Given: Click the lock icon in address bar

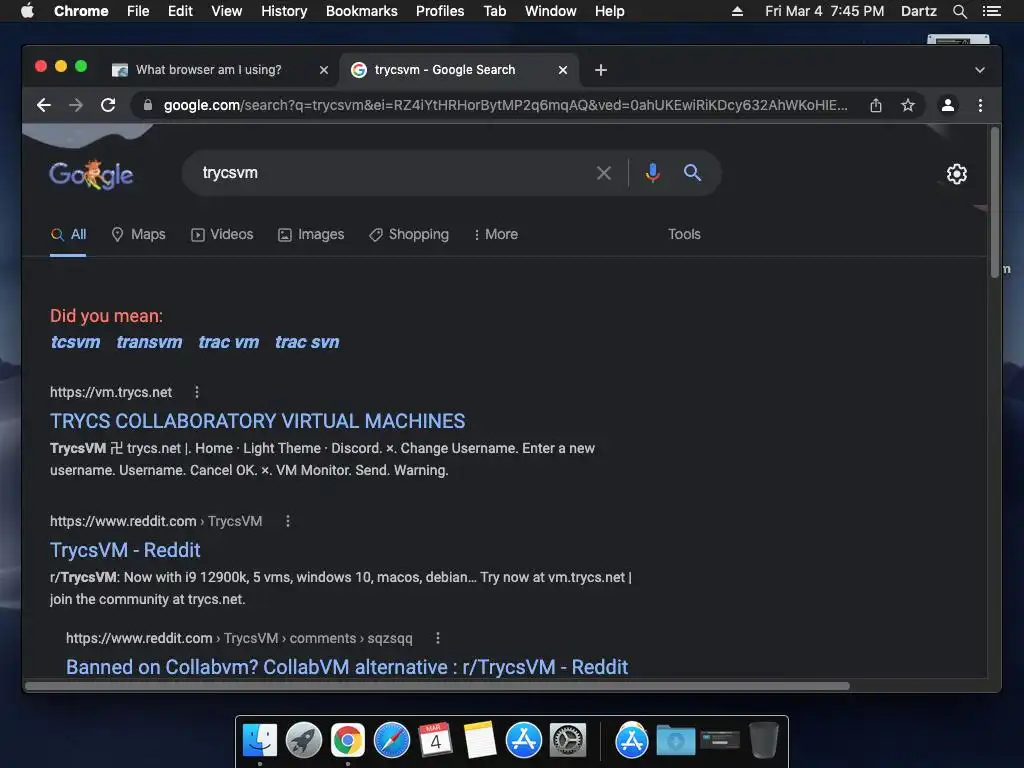Looking at the screenshot, I should click(x=148, y=105).
